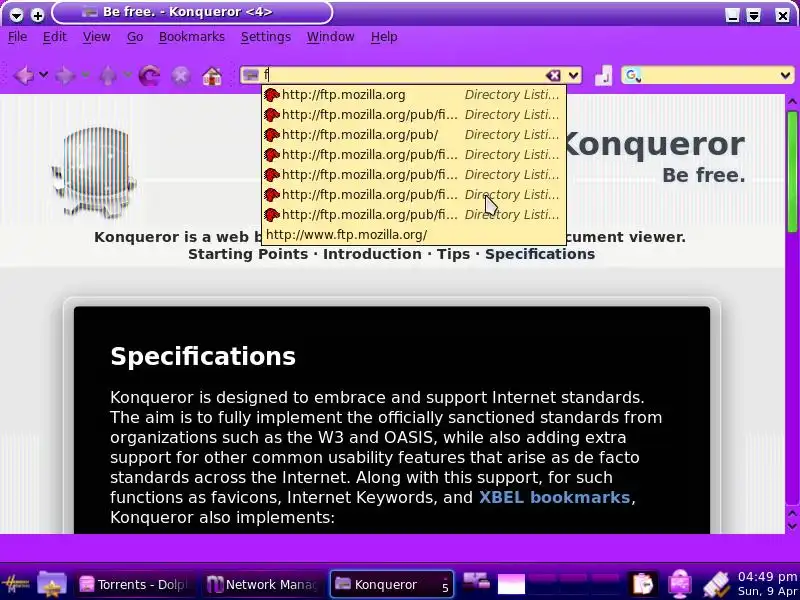Viewport: 800px width, 600px height.
Task: Follow the Tips link
Action: click(x=453, y=254)
